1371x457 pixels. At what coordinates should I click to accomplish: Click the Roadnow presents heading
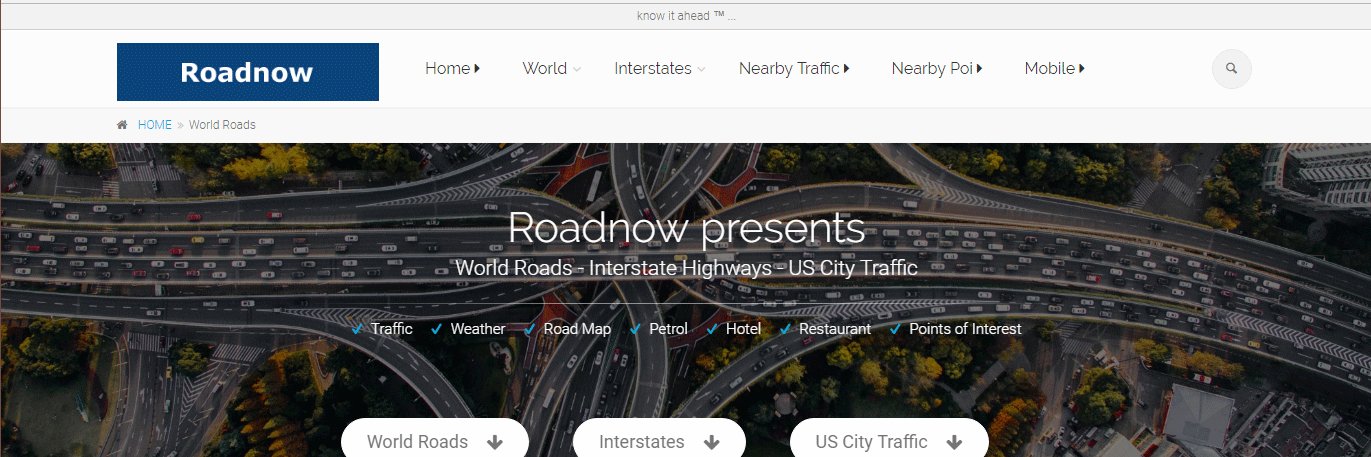686,228
